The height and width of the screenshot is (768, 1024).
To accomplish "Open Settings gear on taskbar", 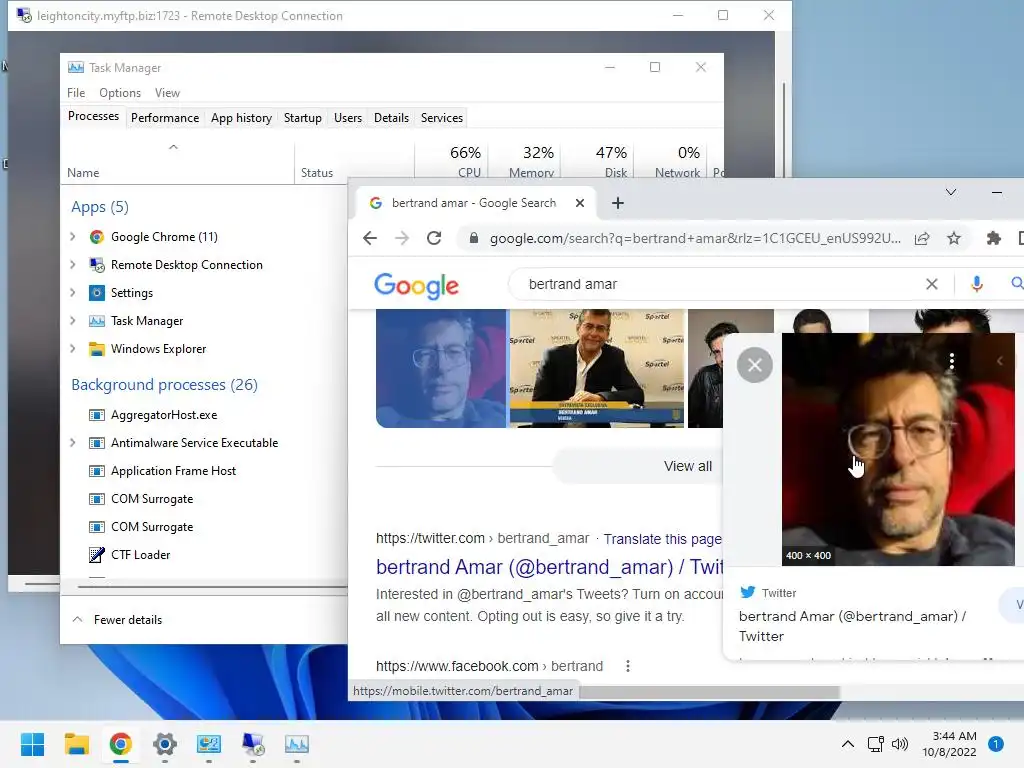I will point(165,744).
